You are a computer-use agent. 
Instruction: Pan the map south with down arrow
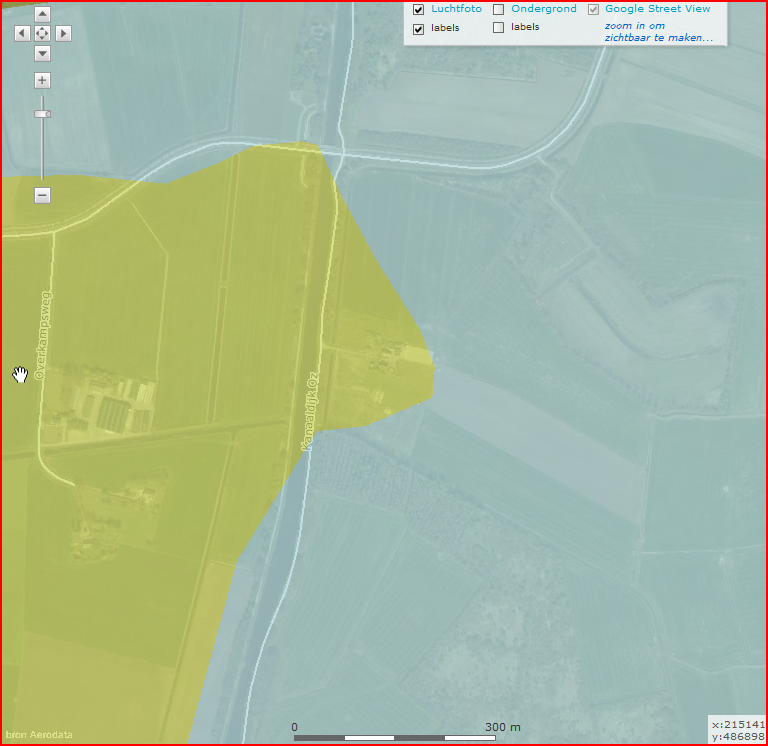[x=42, y=53]
